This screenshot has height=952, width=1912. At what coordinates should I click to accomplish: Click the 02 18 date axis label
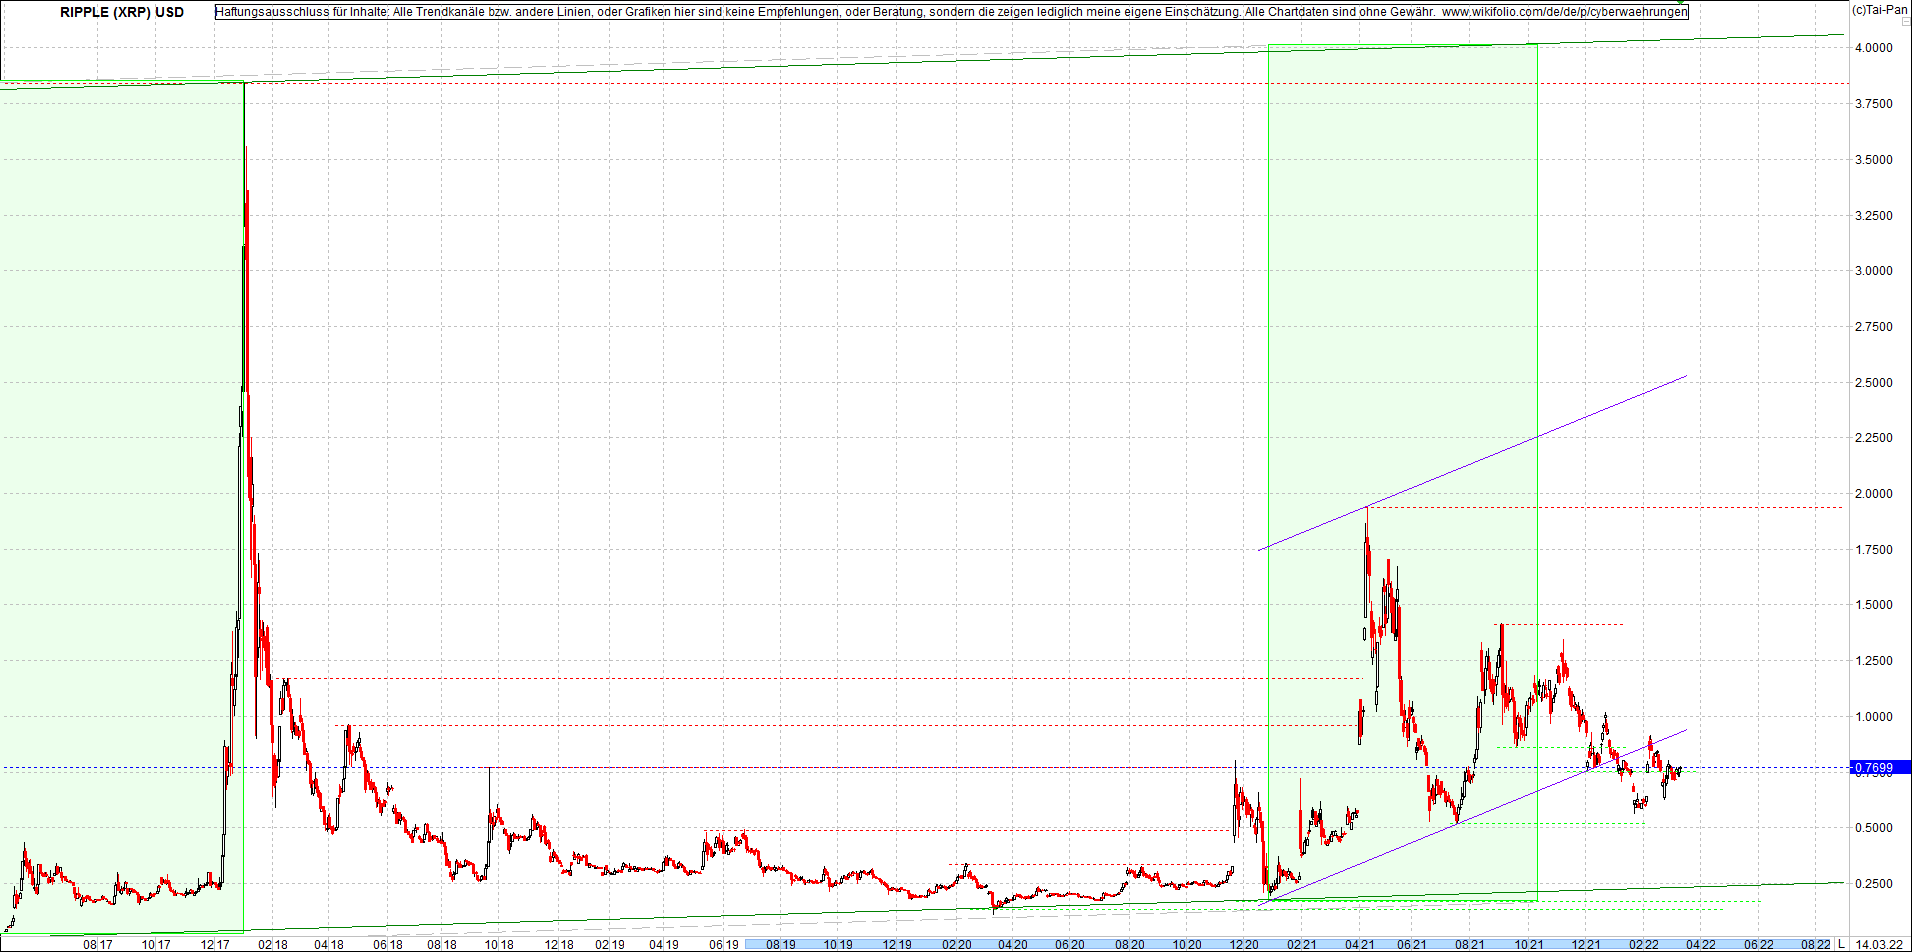pos(272,944)
